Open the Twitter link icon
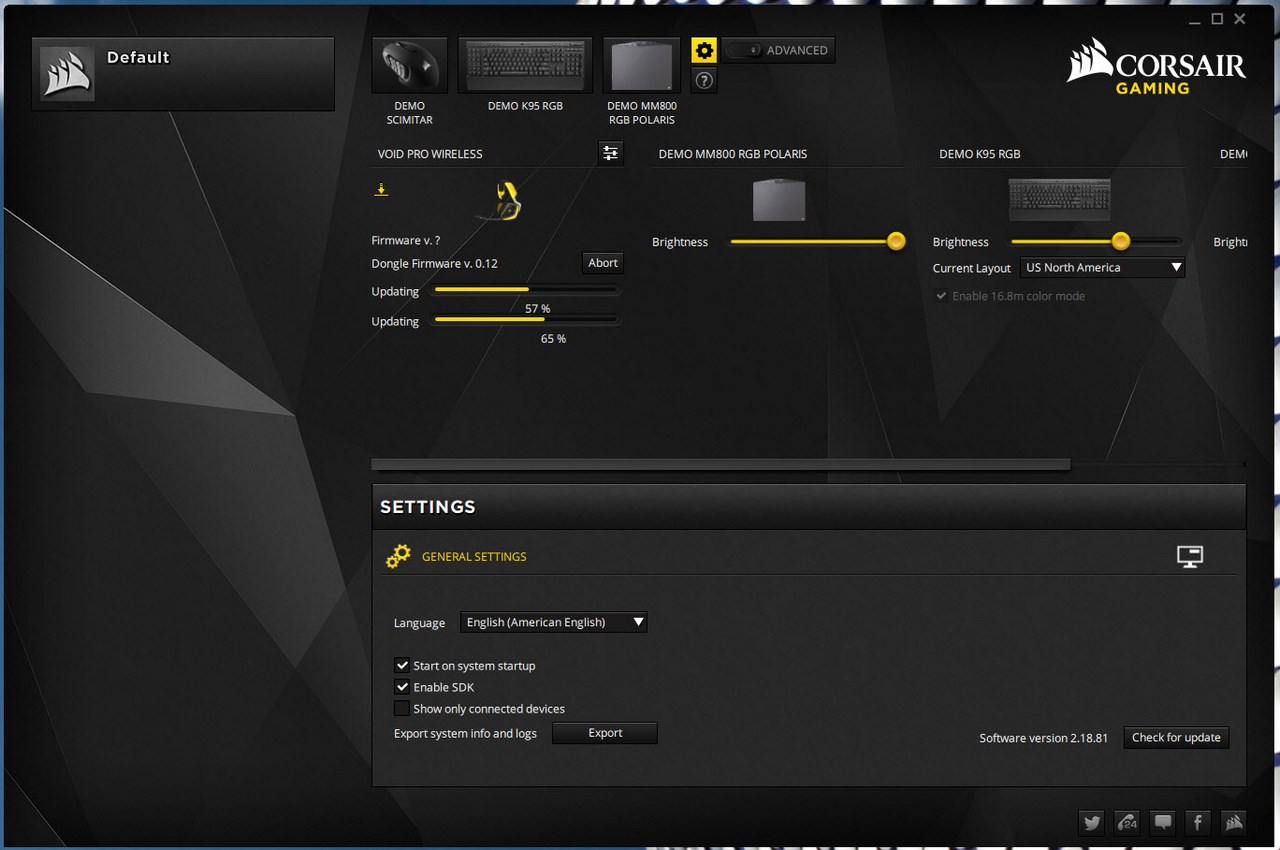Viewport: 1280px width, 850px height. [1092, 822]
